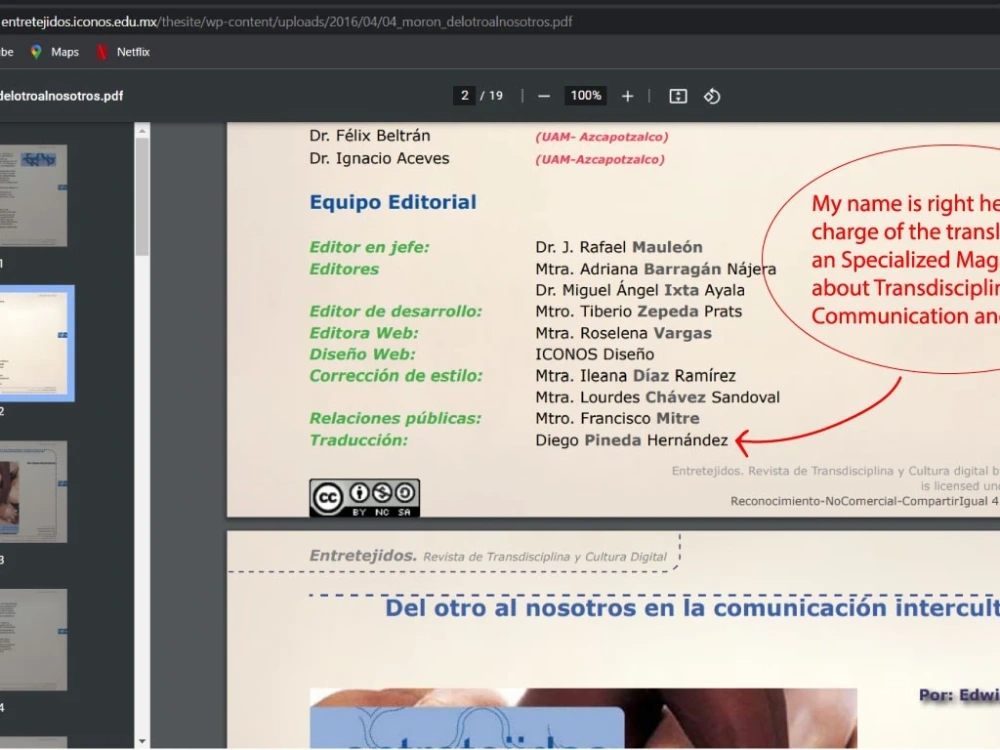1000x750 pixels.
Task: Click 'Relaciones públicas:' label
Action: [395, 418]
